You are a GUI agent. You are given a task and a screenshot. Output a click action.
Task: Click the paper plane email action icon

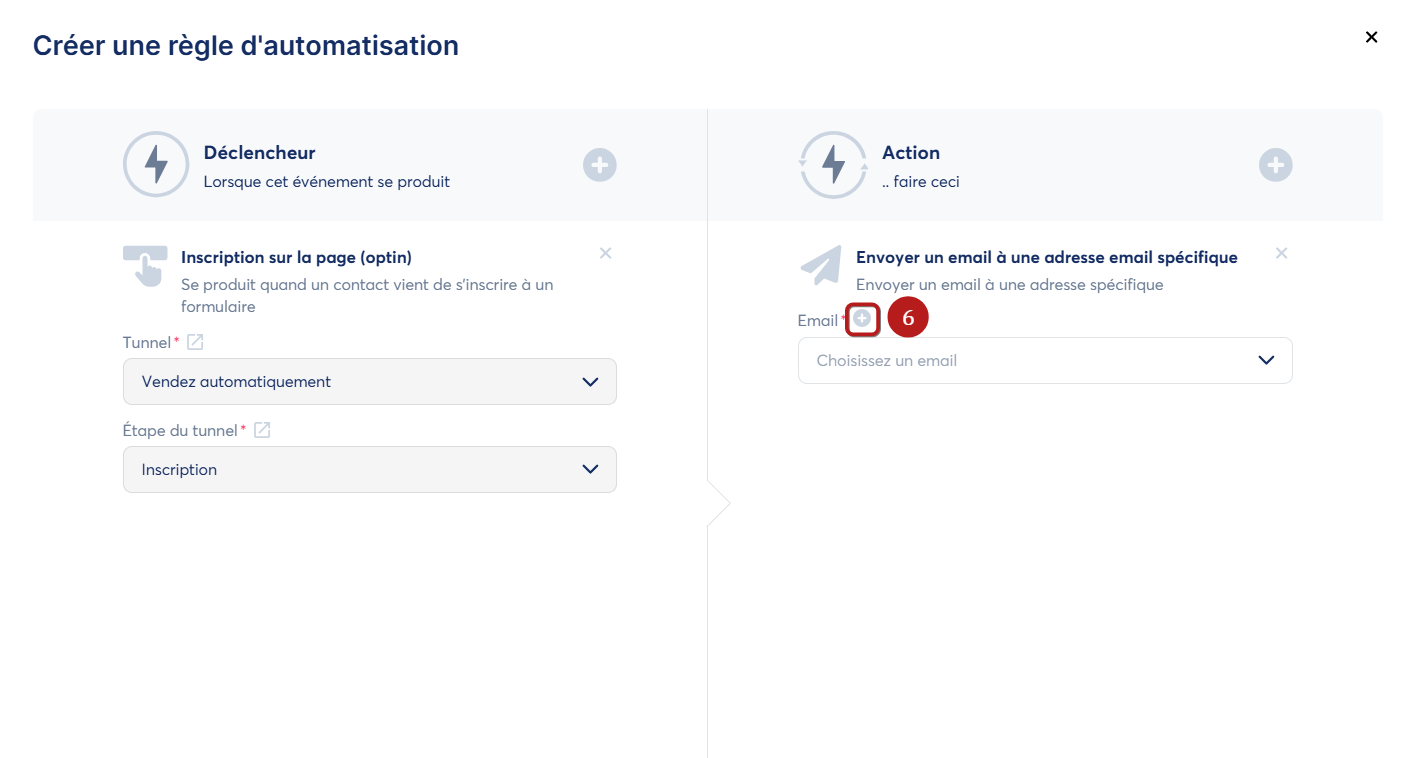[x=820, y=265]
